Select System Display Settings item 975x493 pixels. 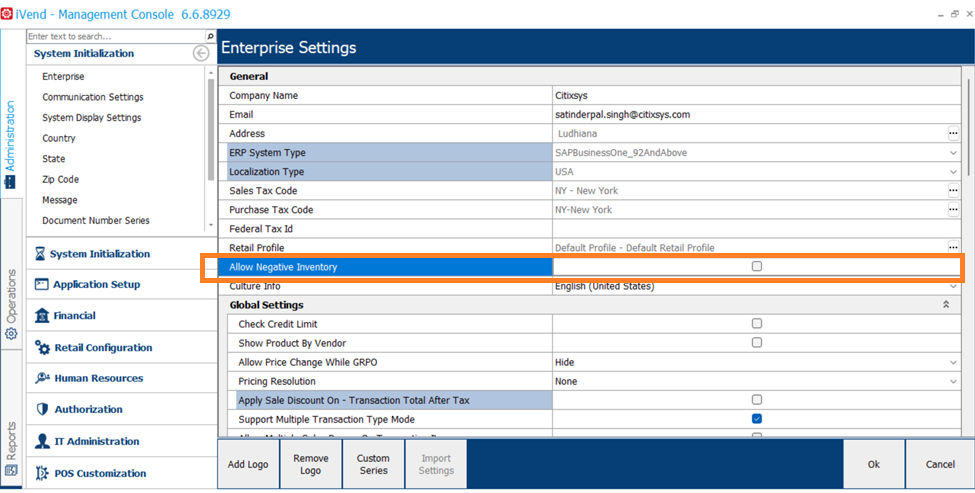[91, 117]
